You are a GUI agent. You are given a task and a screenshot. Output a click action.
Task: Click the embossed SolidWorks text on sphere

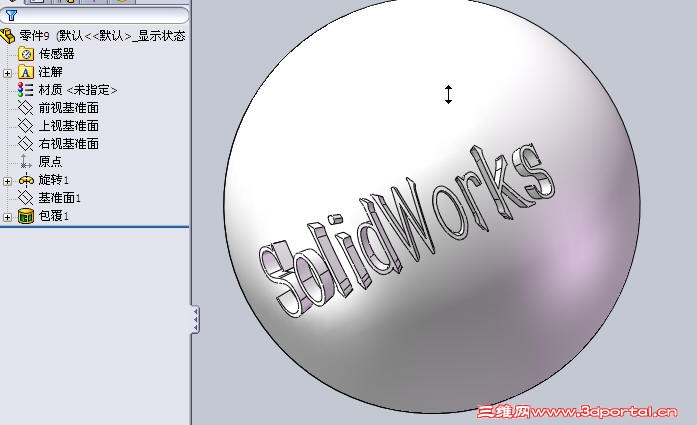click(405, 230)
